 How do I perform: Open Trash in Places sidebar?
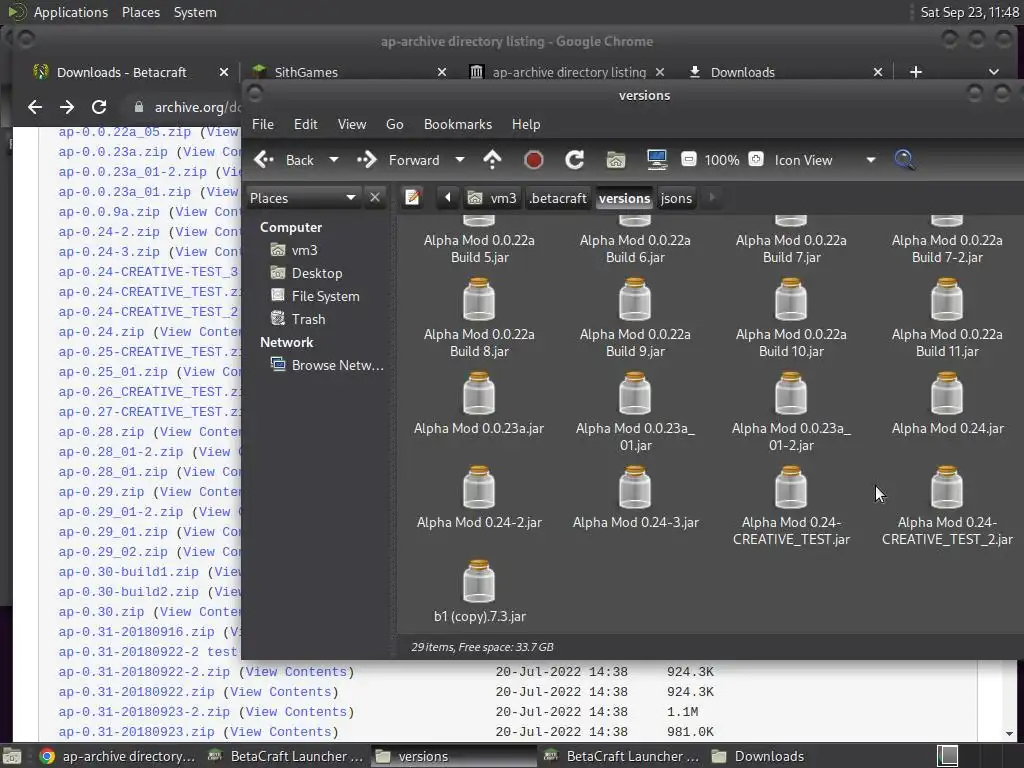(x=308, y=319)
